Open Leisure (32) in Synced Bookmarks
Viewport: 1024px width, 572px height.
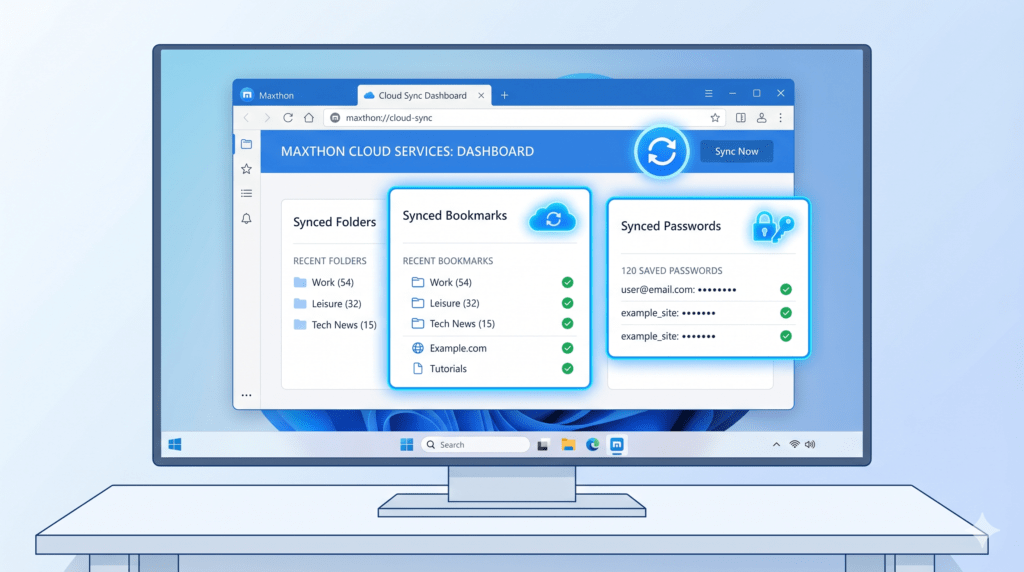coord(445,303)
